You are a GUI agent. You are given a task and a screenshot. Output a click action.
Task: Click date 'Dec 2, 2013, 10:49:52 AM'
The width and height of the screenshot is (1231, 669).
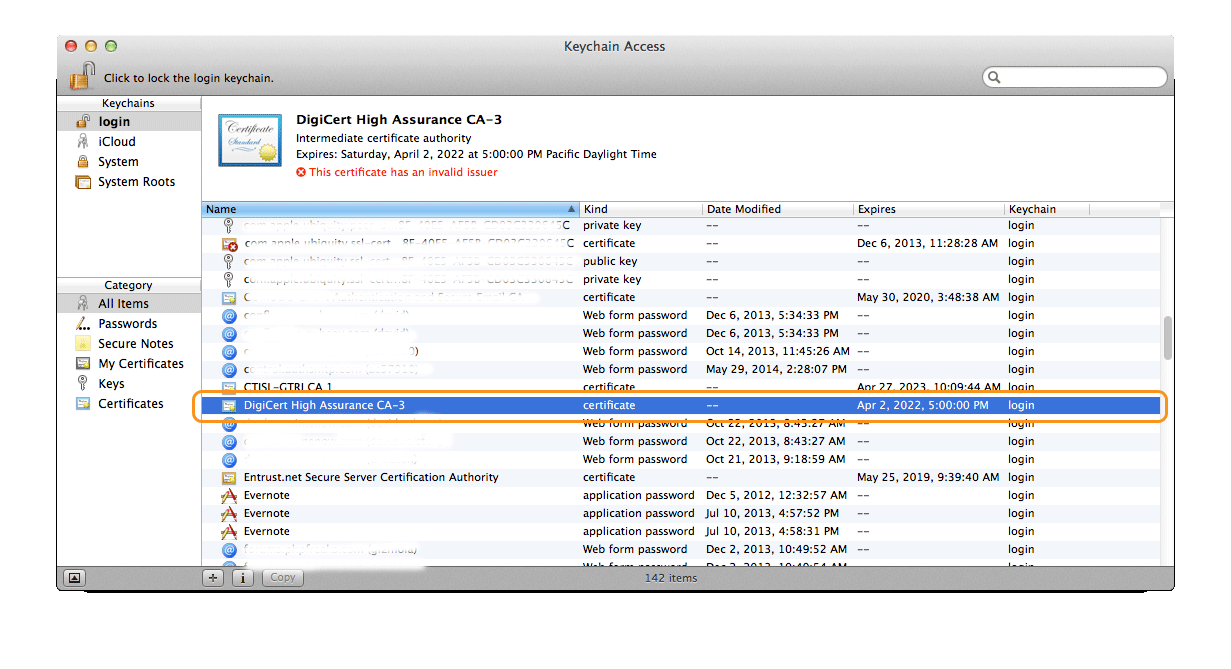[776, 549]
